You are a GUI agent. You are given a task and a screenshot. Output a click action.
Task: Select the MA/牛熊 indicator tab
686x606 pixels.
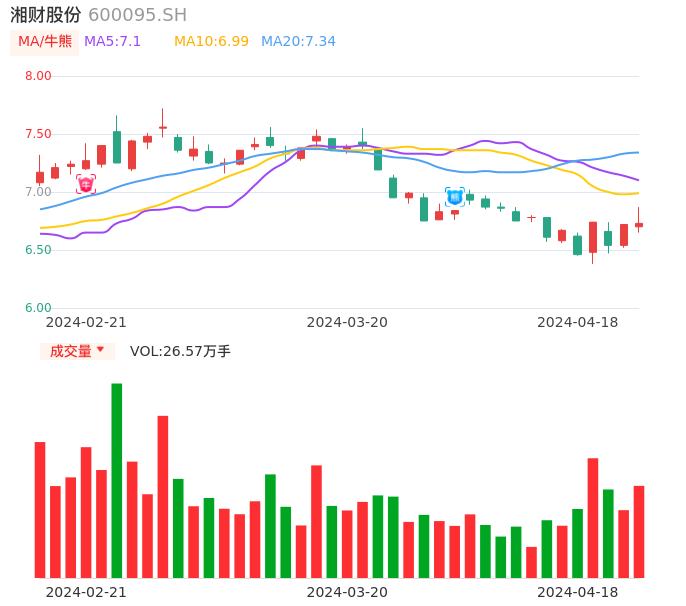(x=45, y=42)
